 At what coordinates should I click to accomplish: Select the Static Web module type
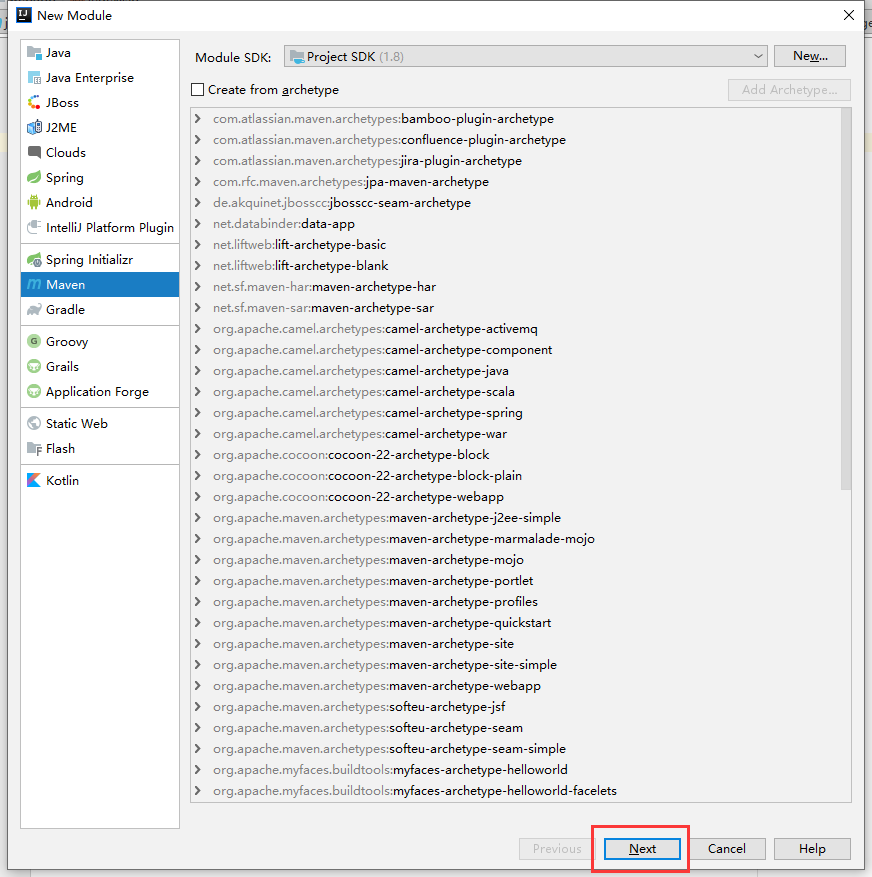pyautogui.click(x=76, y=424)
